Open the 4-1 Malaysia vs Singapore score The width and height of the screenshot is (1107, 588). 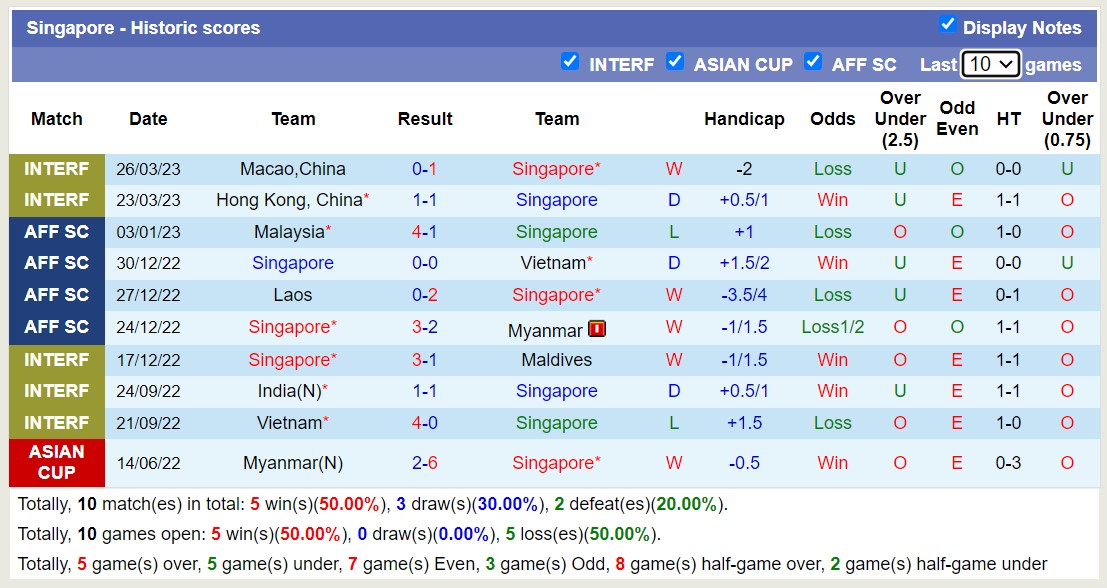425,232
